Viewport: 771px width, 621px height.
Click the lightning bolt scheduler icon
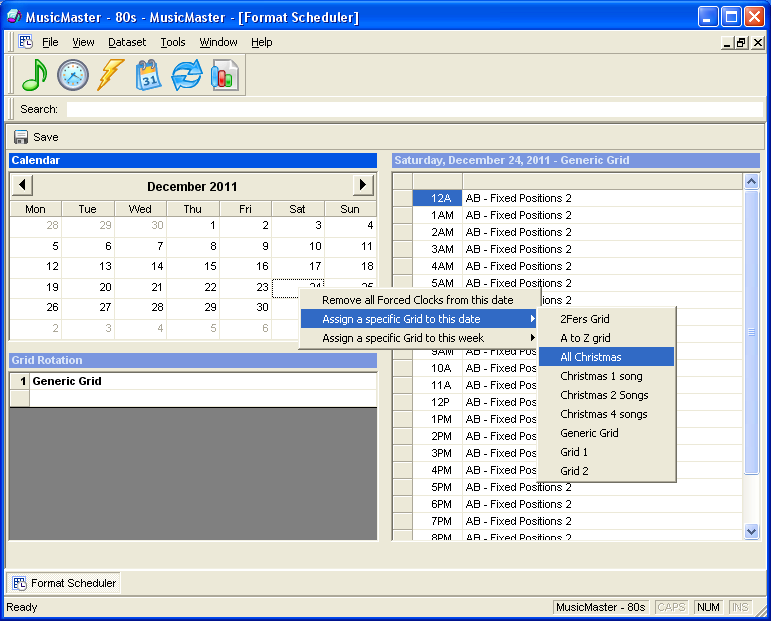(110, 75)
